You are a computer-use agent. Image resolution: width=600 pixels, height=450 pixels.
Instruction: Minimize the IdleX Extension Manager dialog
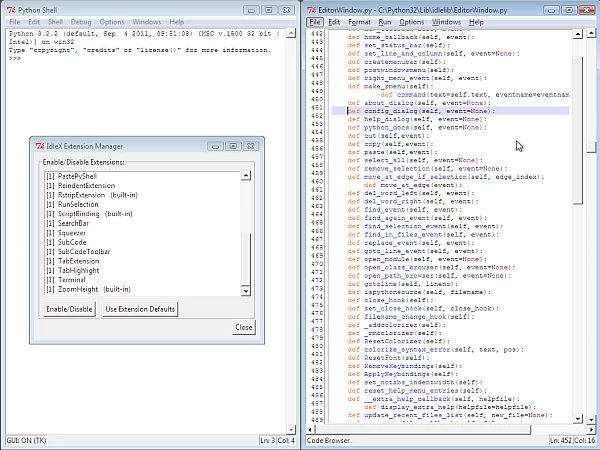(215, 146)
